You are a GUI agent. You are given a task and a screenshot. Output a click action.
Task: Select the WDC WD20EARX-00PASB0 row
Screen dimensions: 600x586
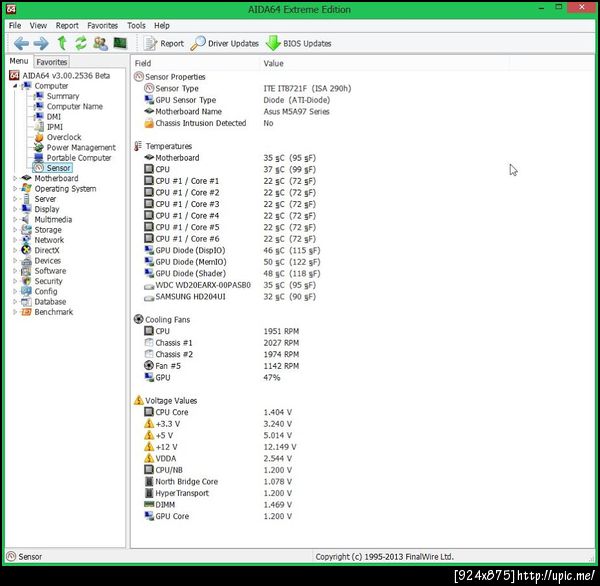click(230, 285)
